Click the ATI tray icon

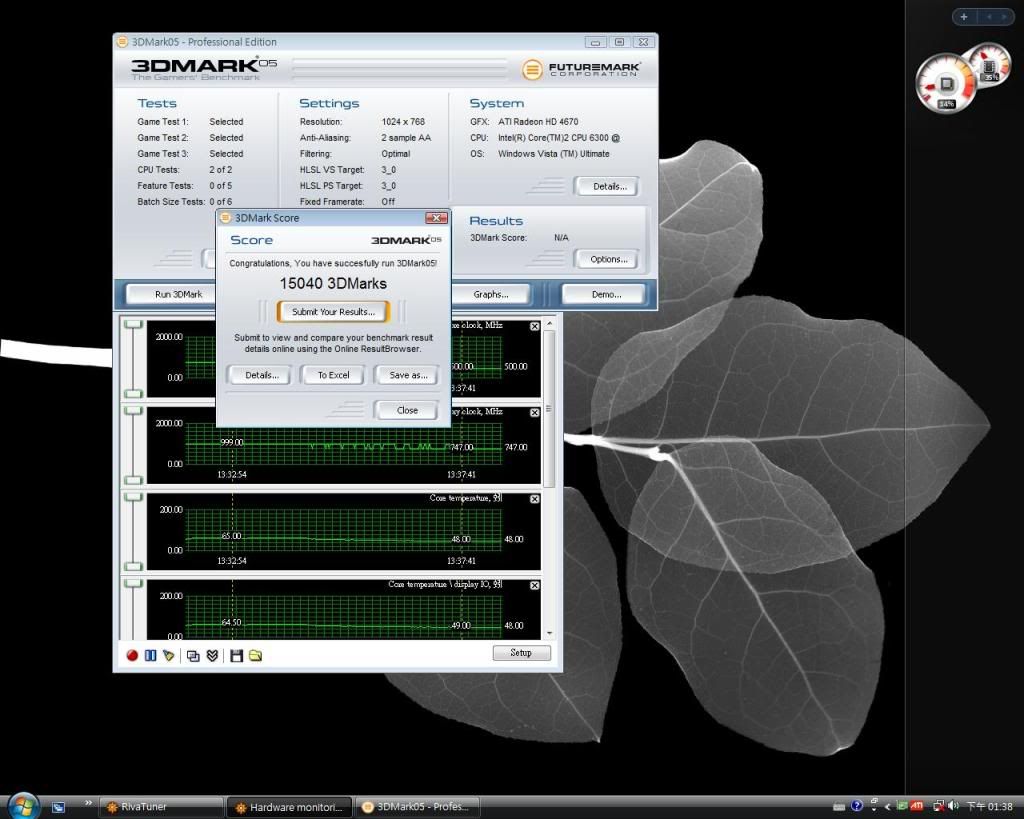coord(916,807)
